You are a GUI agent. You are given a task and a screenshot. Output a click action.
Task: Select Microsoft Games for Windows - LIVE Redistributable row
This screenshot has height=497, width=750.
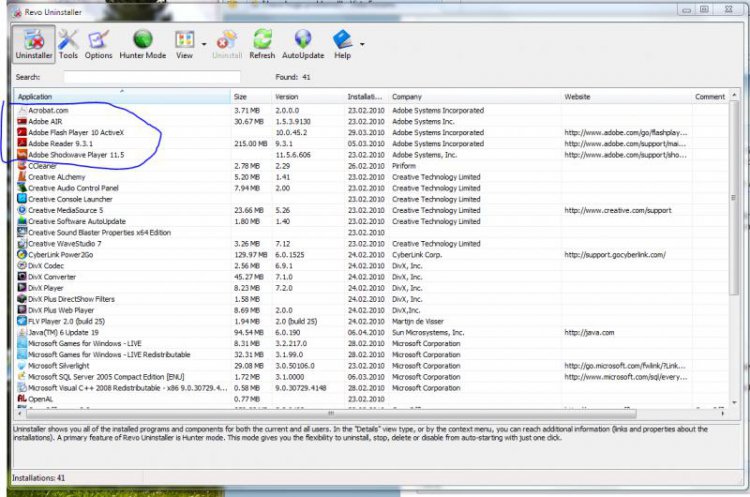point(371,354)
